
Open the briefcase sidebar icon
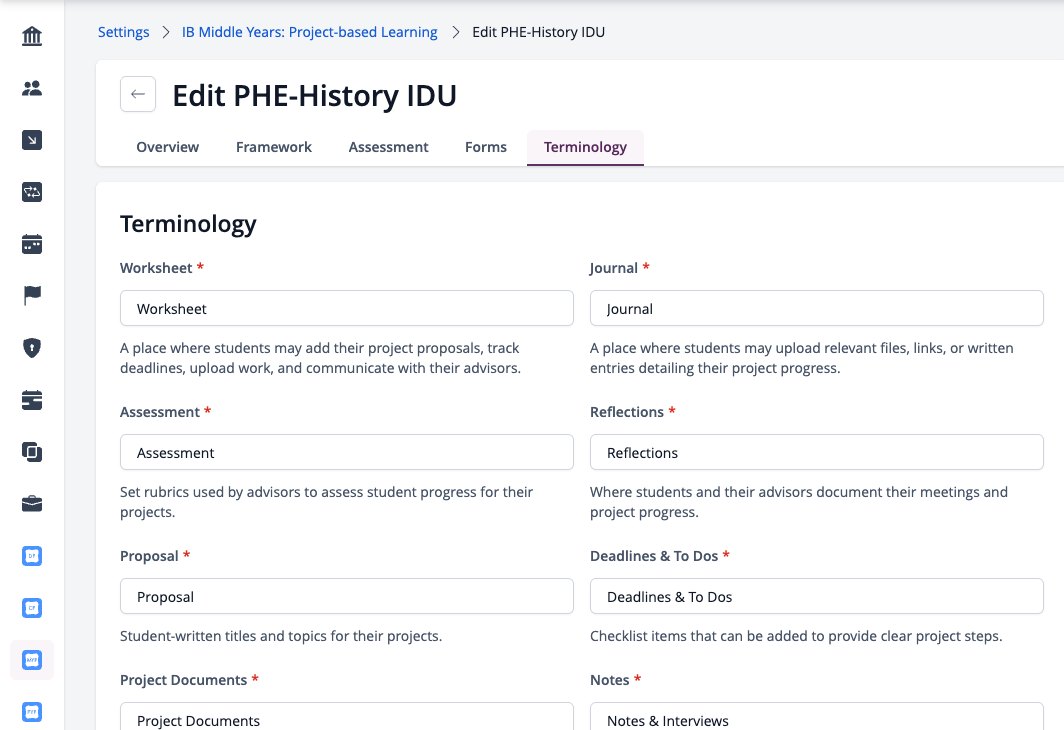click(x=32, y=504)
